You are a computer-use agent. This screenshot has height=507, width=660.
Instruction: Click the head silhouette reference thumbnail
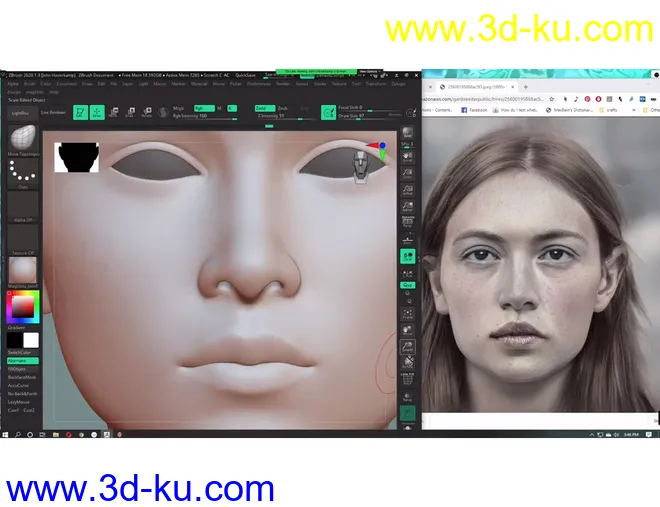click(77, 157)
